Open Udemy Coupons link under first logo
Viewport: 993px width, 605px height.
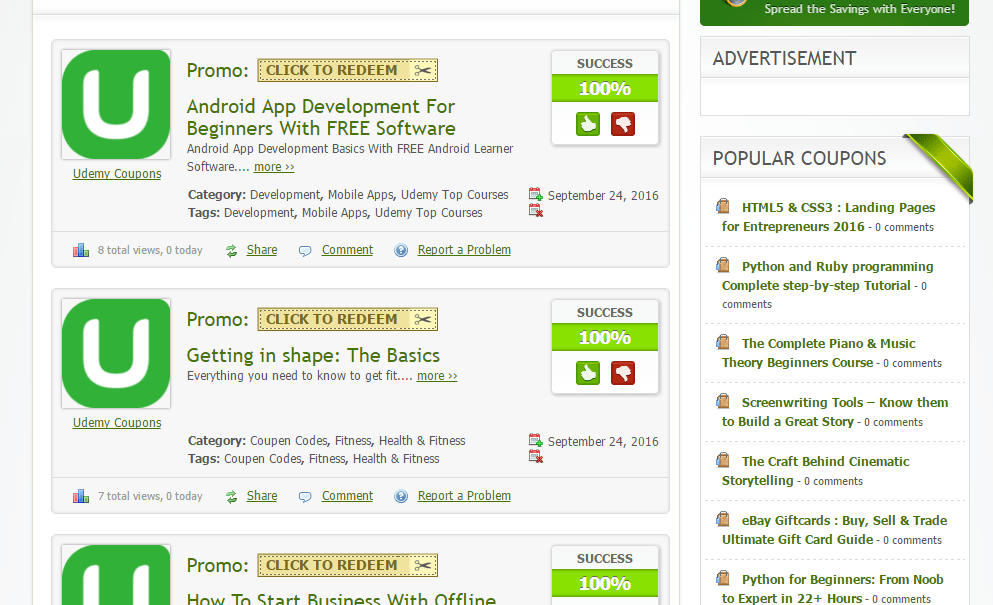click(x=117, y=174)
